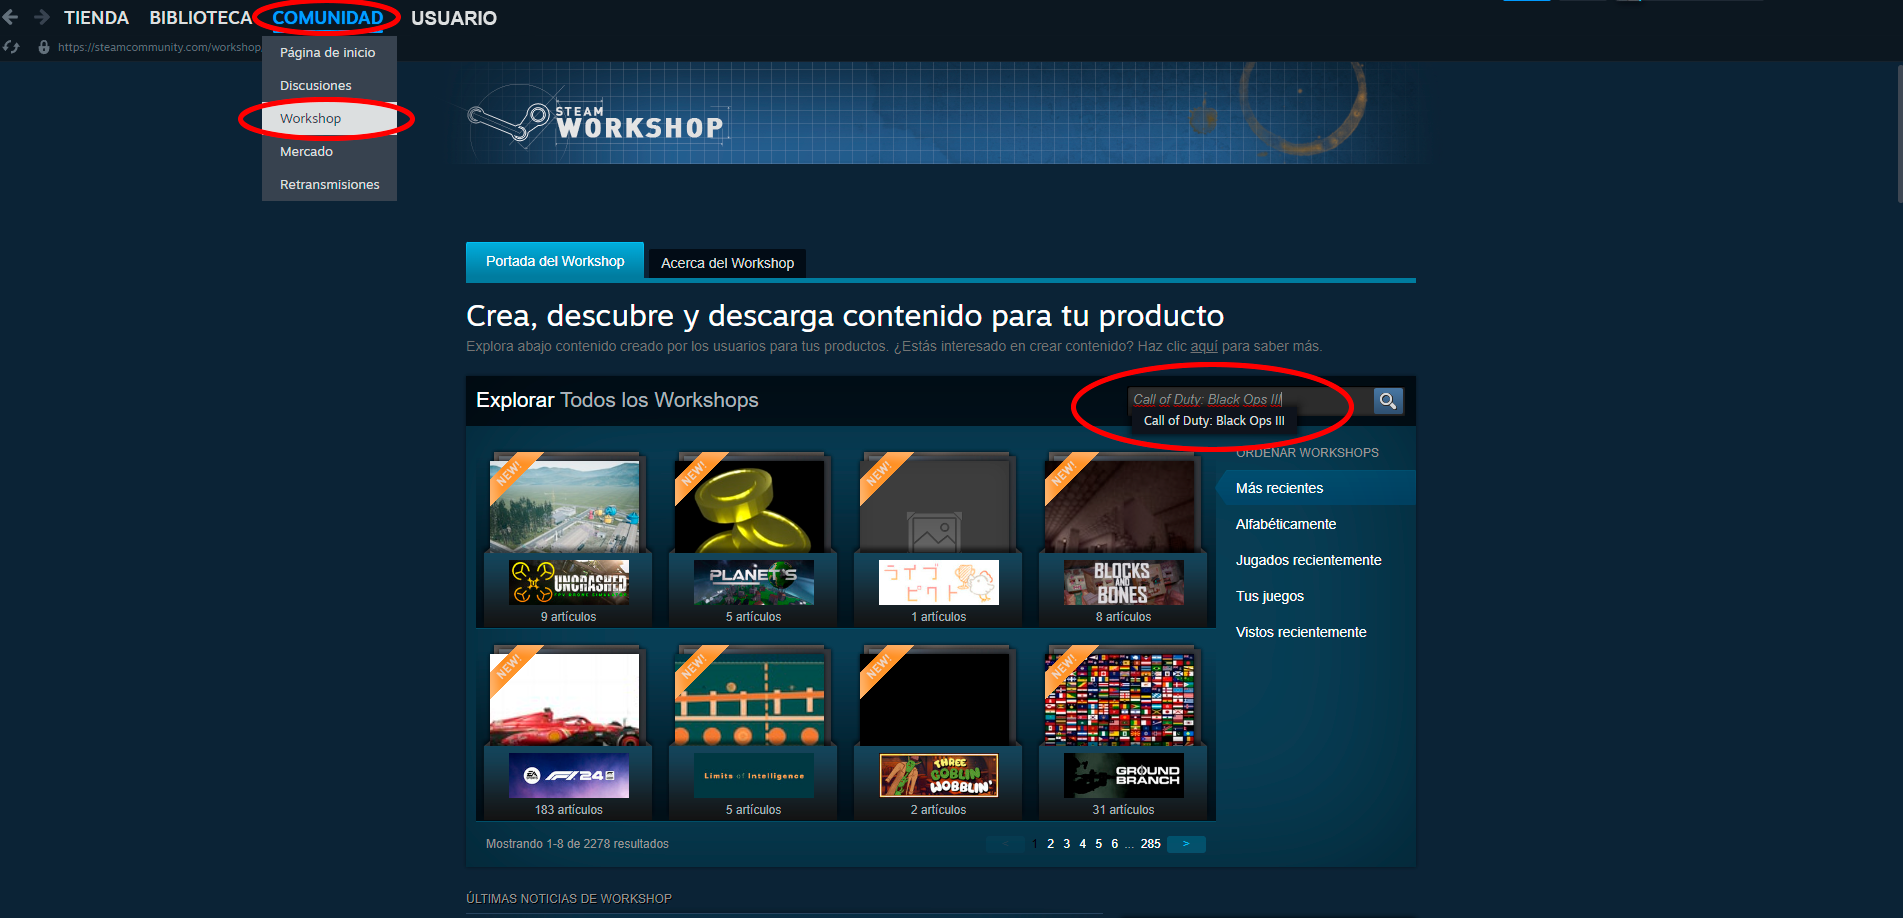Click the browser back arrow
Screen dimensions: 1903x918
pos(11,17)
